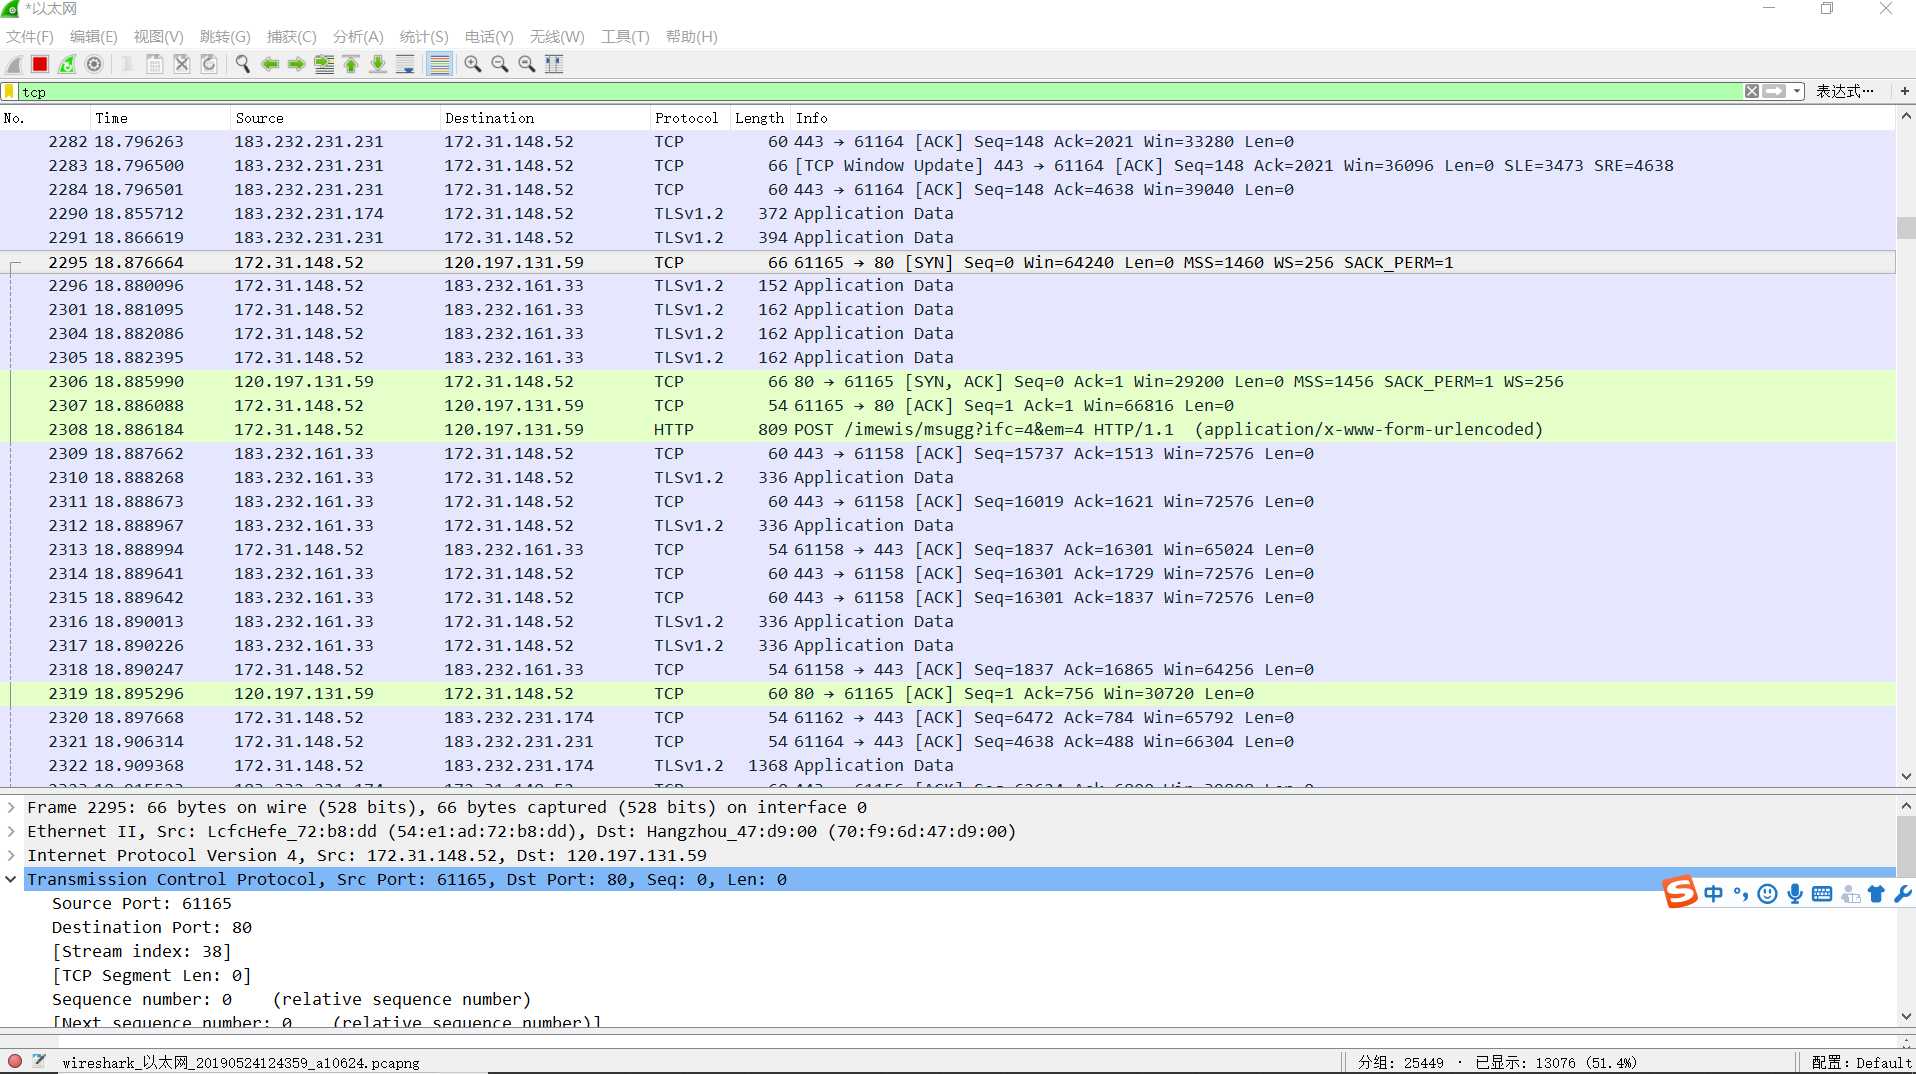Toggle auto-scroll during live capture
1916x1074 pixels.
pos(405,64)
